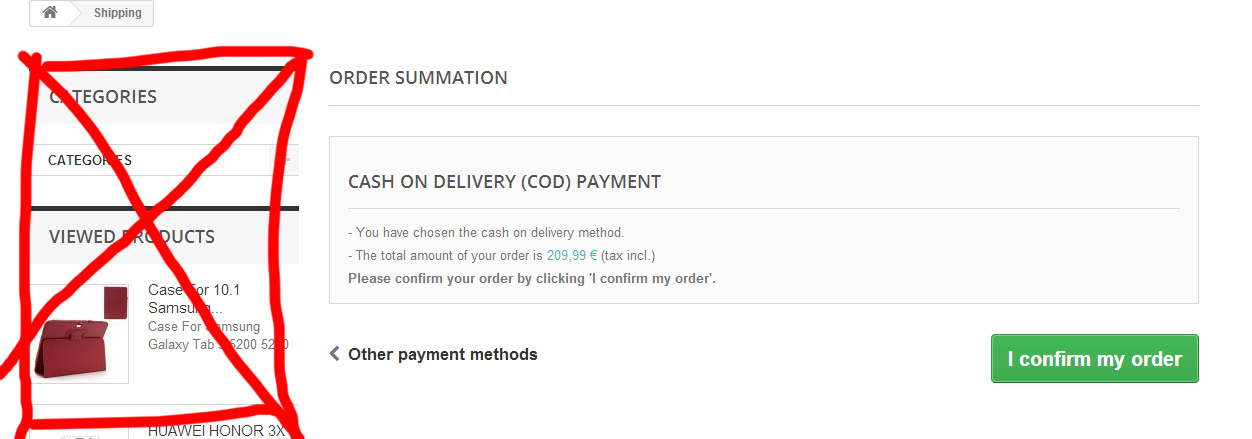Click the Categories block heading
This screenshot has width=1252, height=439.
pyautogui.click(x=103, y=97)
